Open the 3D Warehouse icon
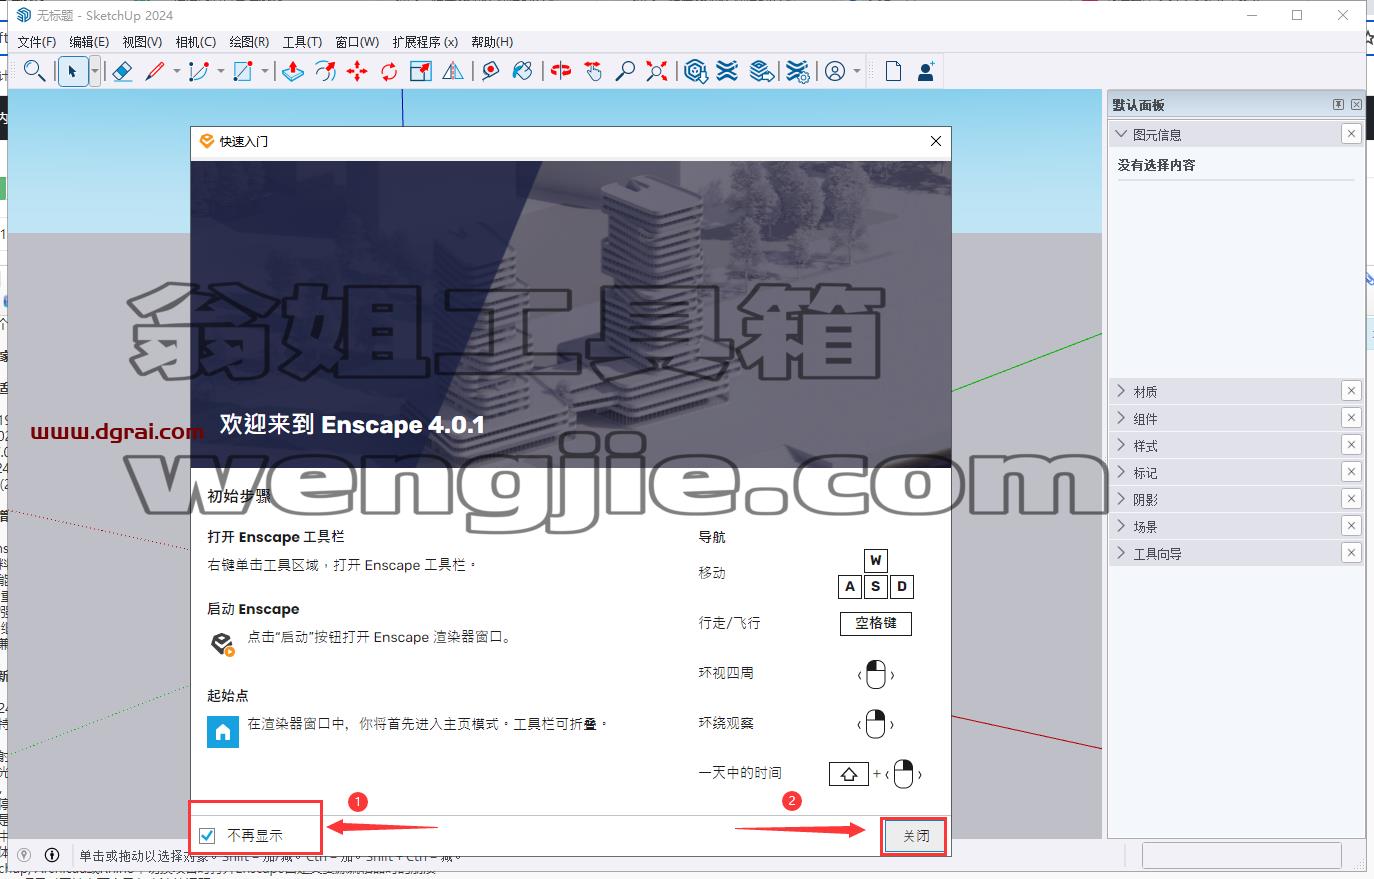1374x879 pixels. pyautogui.click(x=696, y=71)
